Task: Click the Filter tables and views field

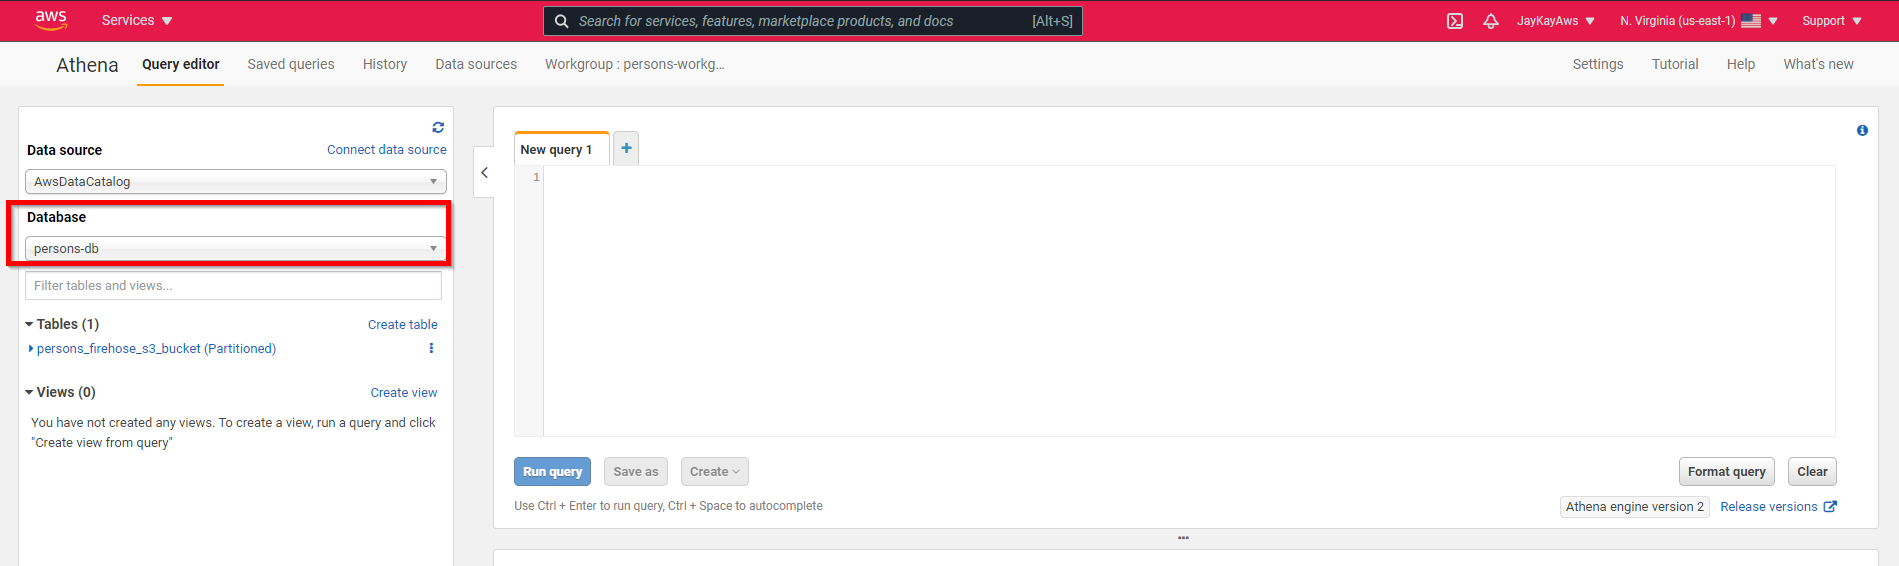Action: 233,285
